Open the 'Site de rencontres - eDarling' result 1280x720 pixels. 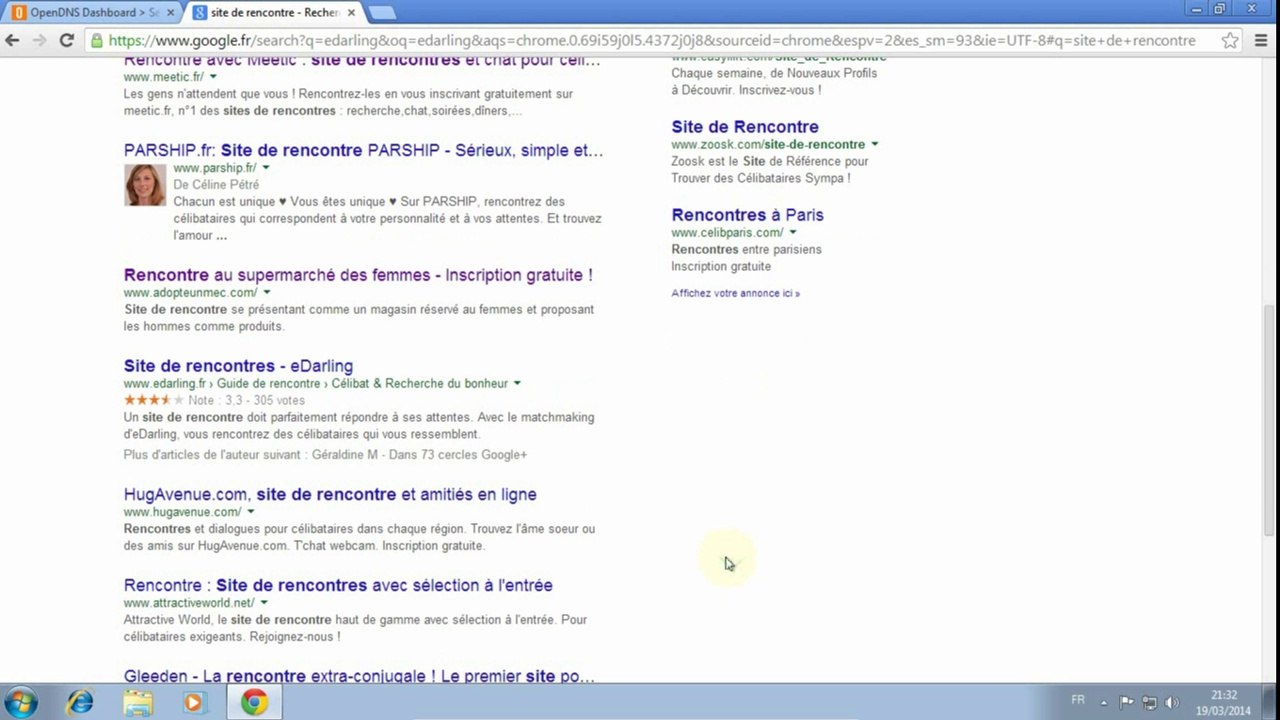click(238, 366)
